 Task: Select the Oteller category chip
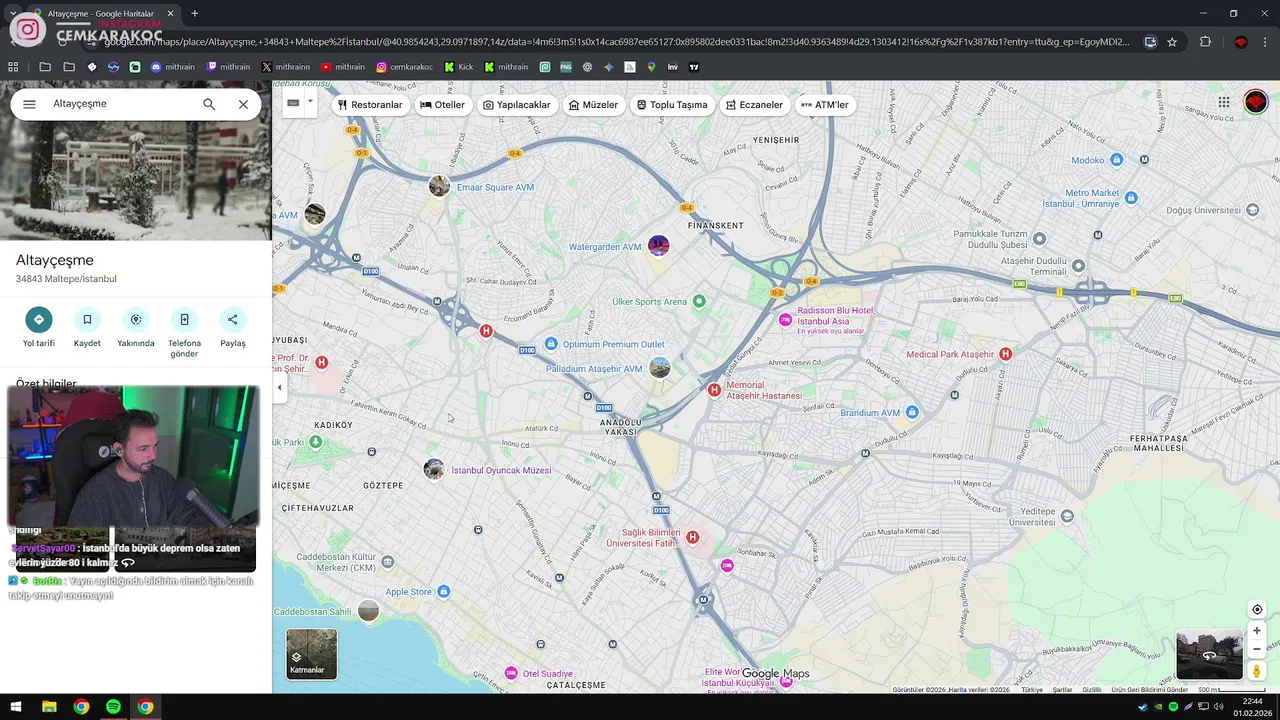442,105
